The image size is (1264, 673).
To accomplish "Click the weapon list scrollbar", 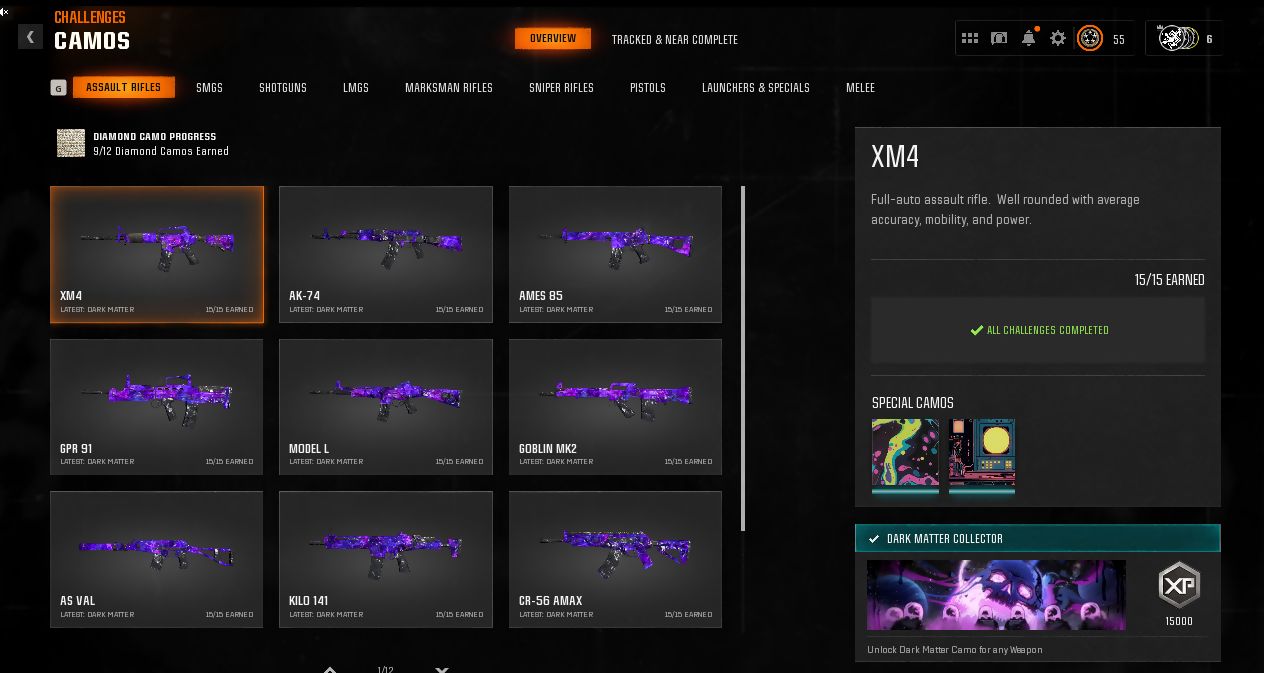I will point(743,358).
